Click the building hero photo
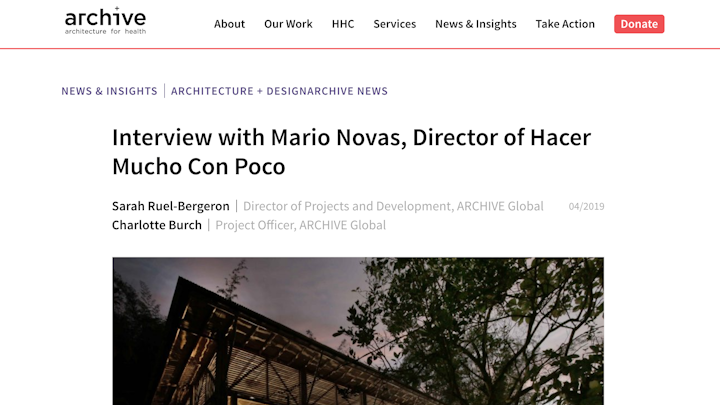 (358, 330)
